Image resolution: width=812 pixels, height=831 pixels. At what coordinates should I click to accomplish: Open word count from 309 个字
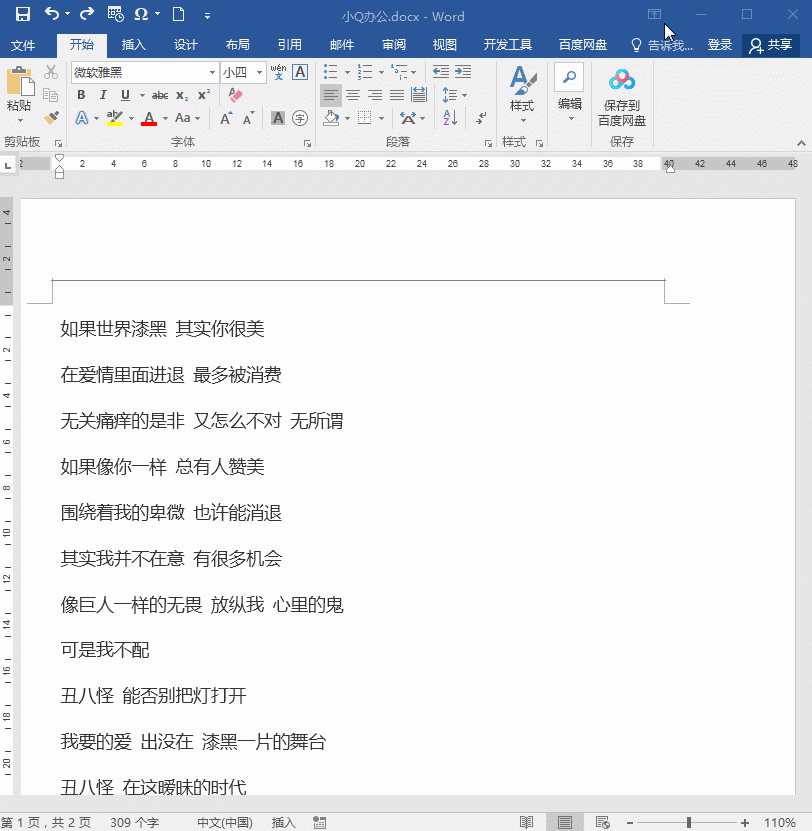coord(134,823)
